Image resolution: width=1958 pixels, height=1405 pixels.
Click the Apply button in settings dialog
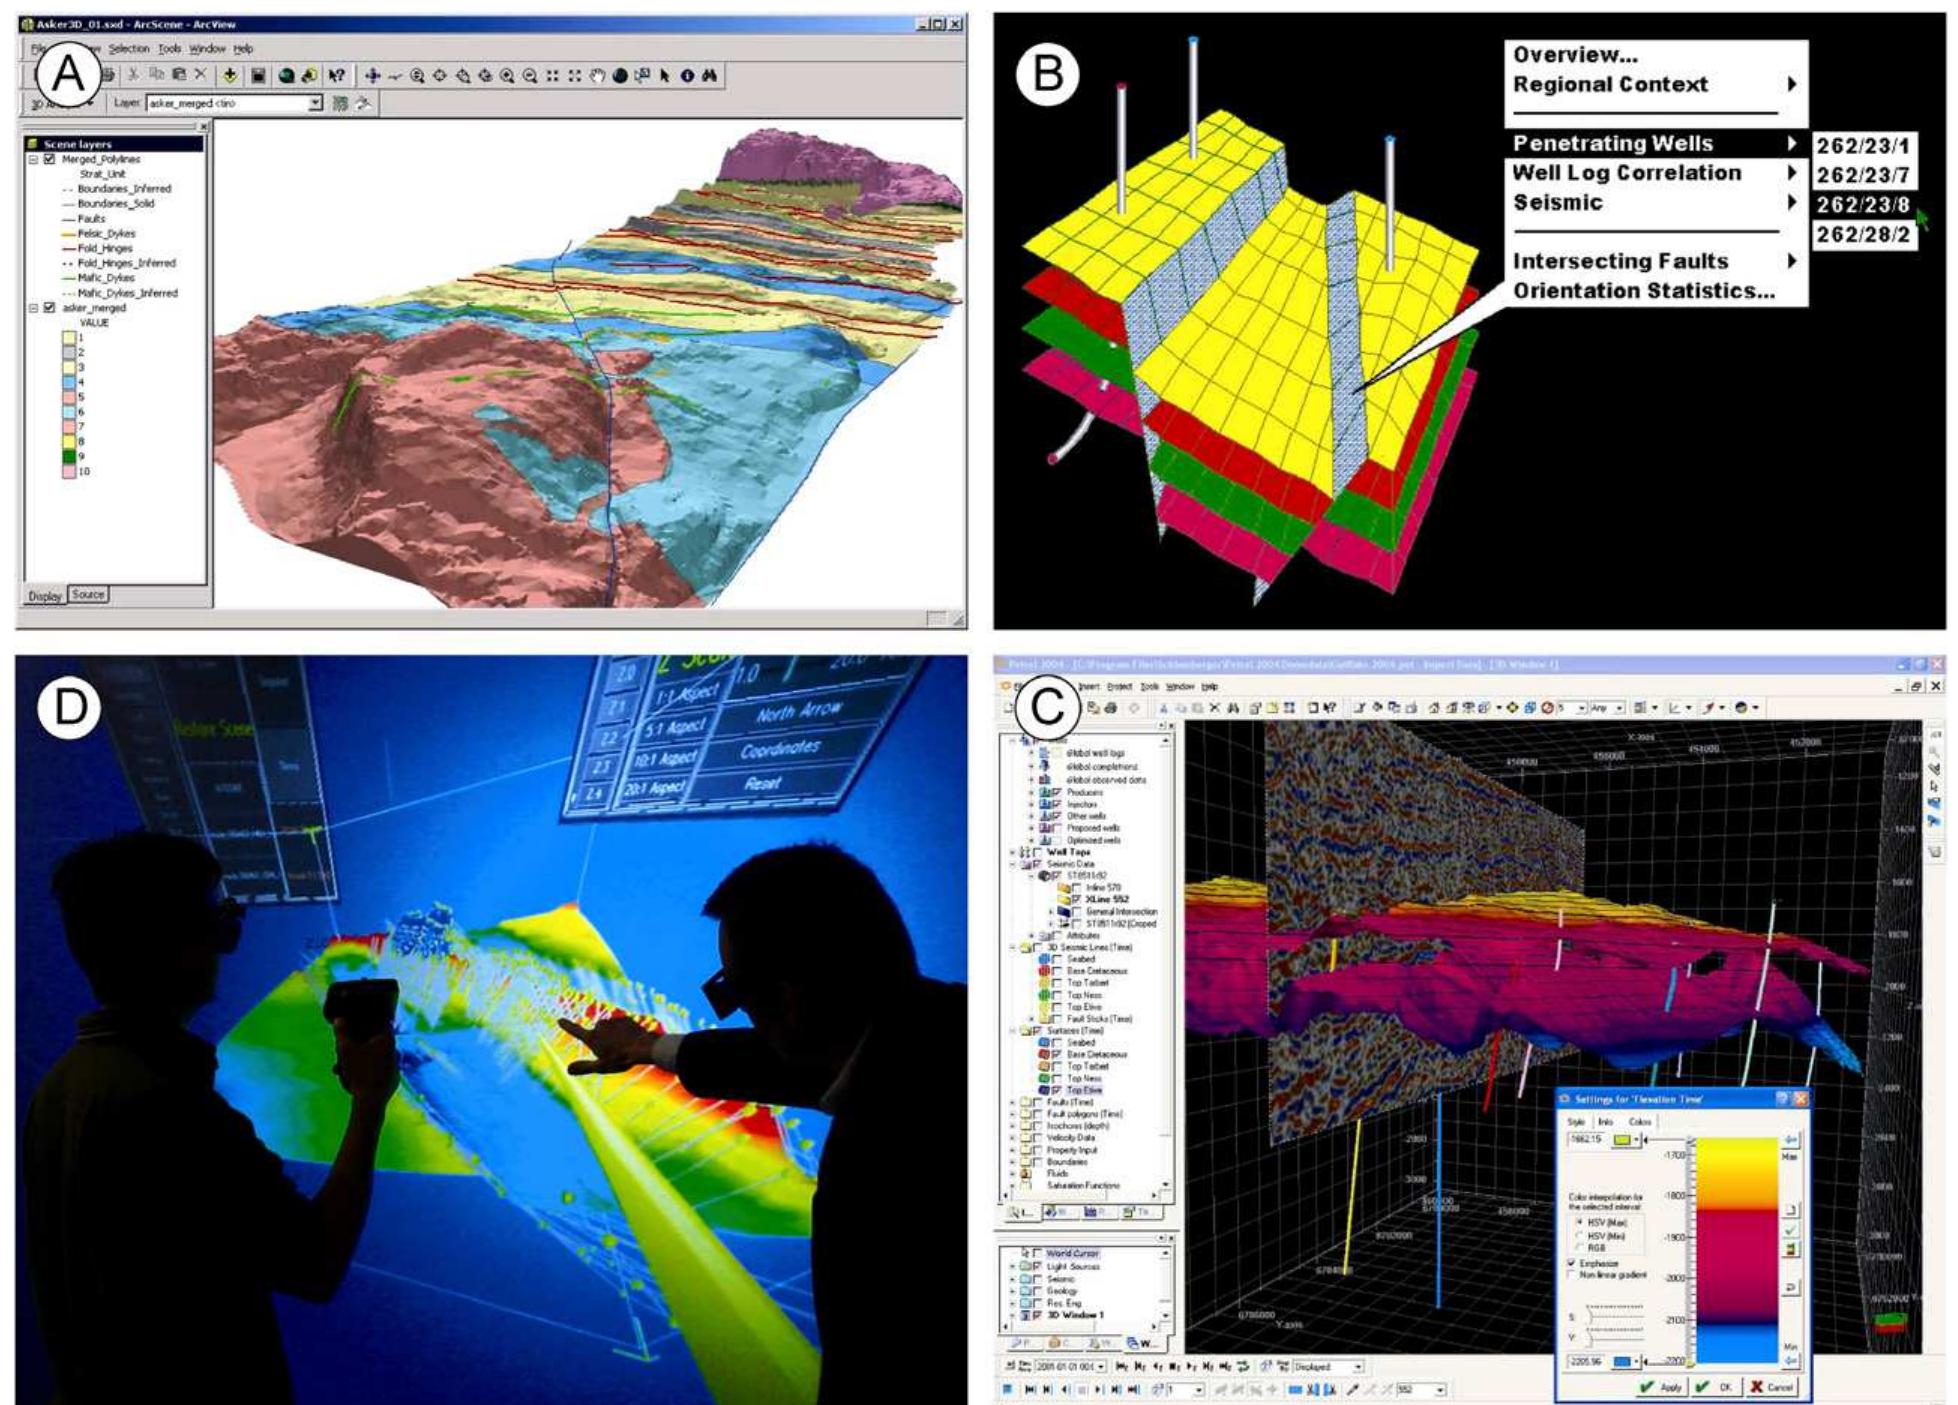pyautogui.click(x=1661, y=1387)
